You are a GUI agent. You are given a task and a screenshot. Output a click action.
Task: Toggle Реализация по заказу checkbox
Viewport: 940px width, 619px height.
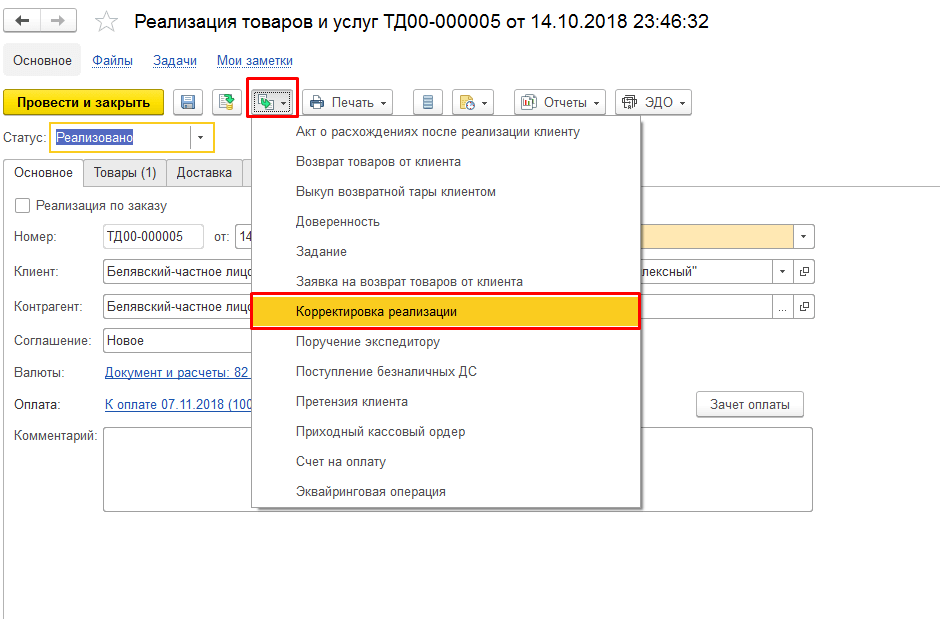click(x=22, y=206)
